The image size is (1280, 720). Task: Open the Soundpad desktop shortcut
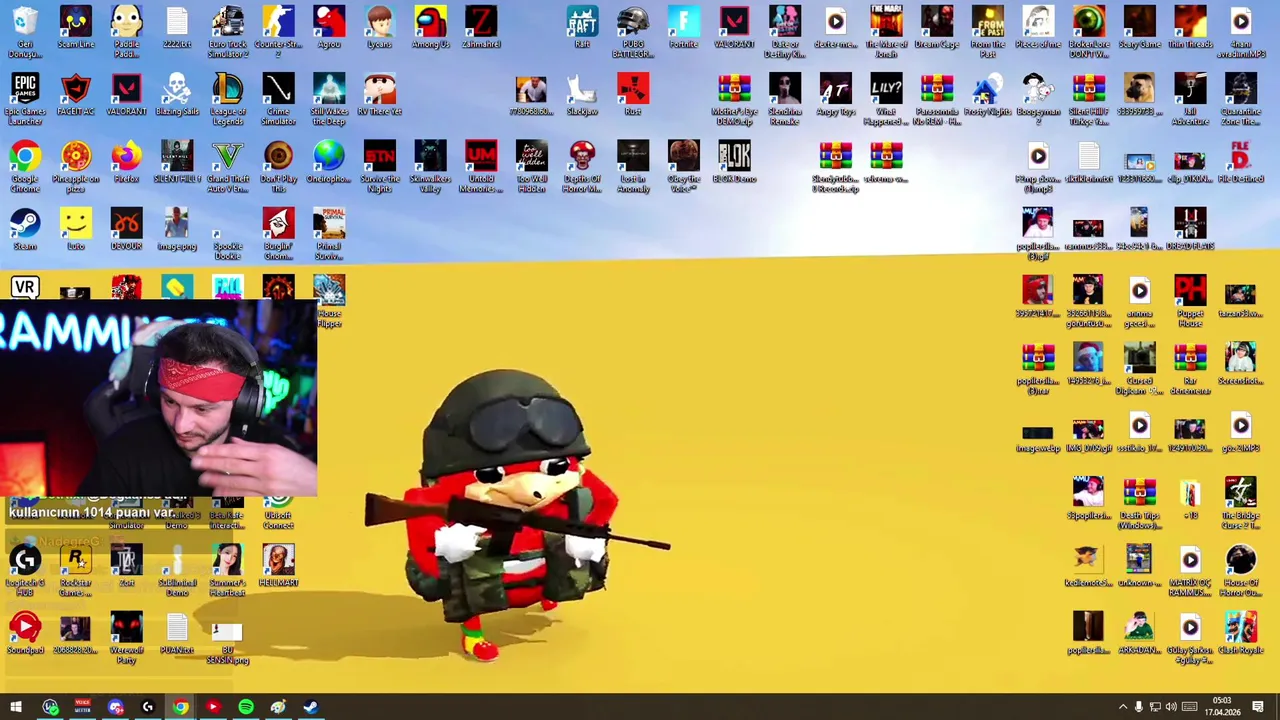click(x=25, y=632)
